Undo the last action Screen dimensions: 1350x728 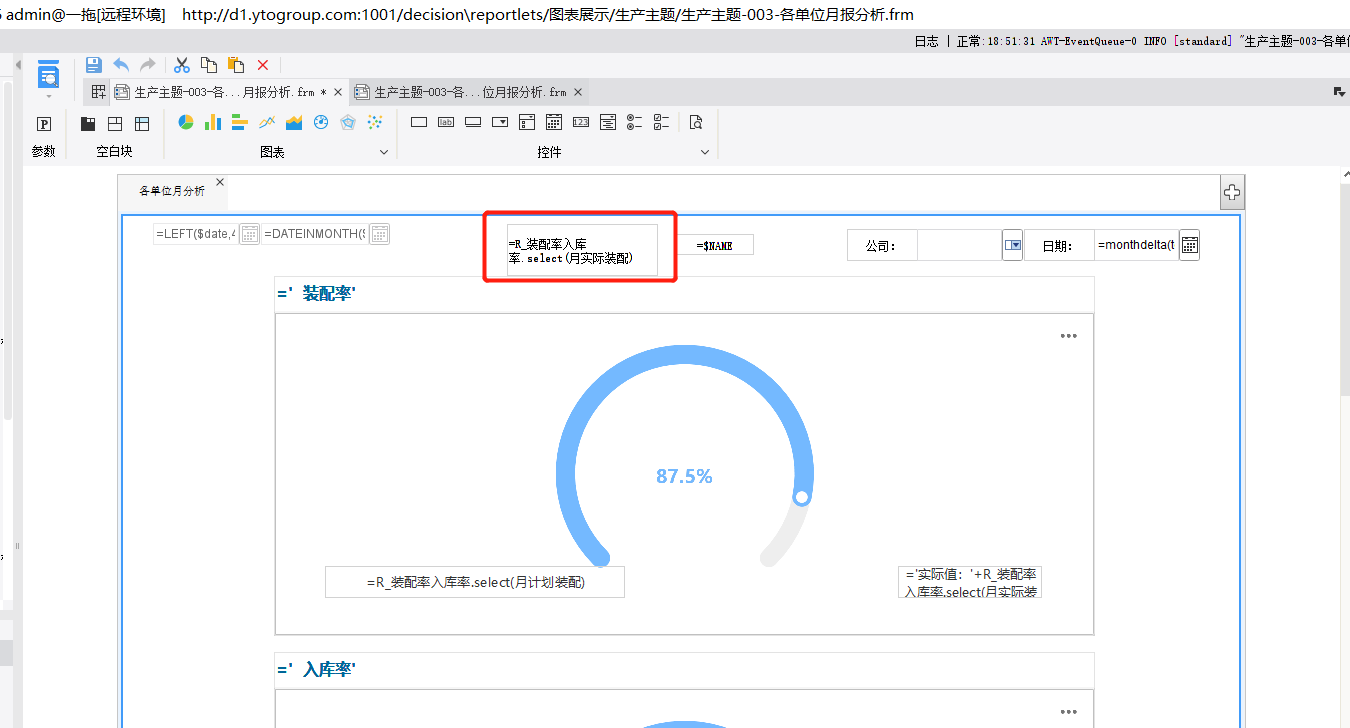121,65
